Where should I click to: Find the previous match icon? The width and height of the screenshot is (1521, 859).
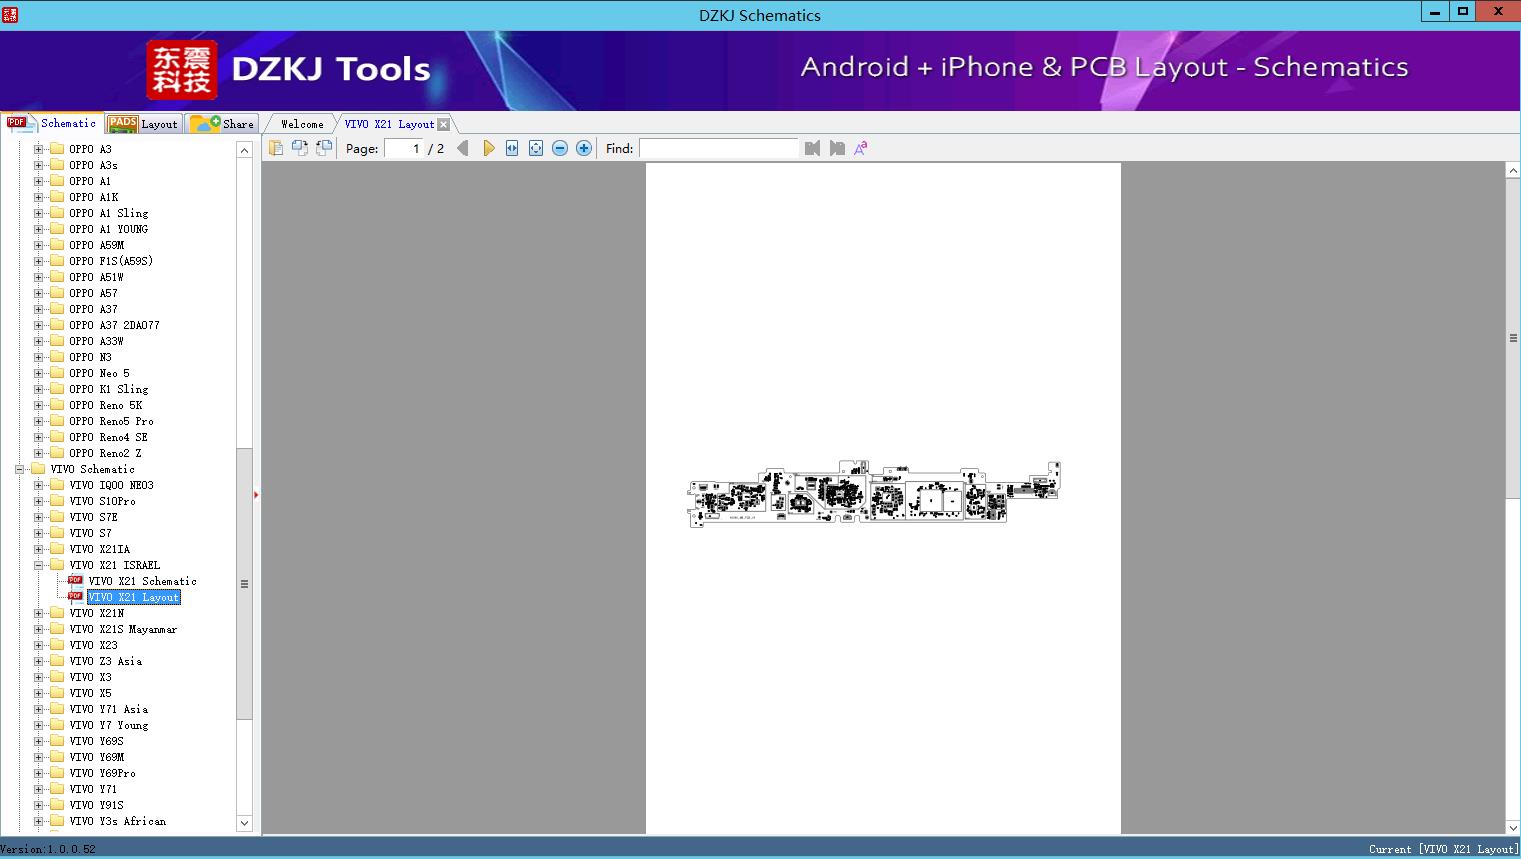(x=812, y=148)
